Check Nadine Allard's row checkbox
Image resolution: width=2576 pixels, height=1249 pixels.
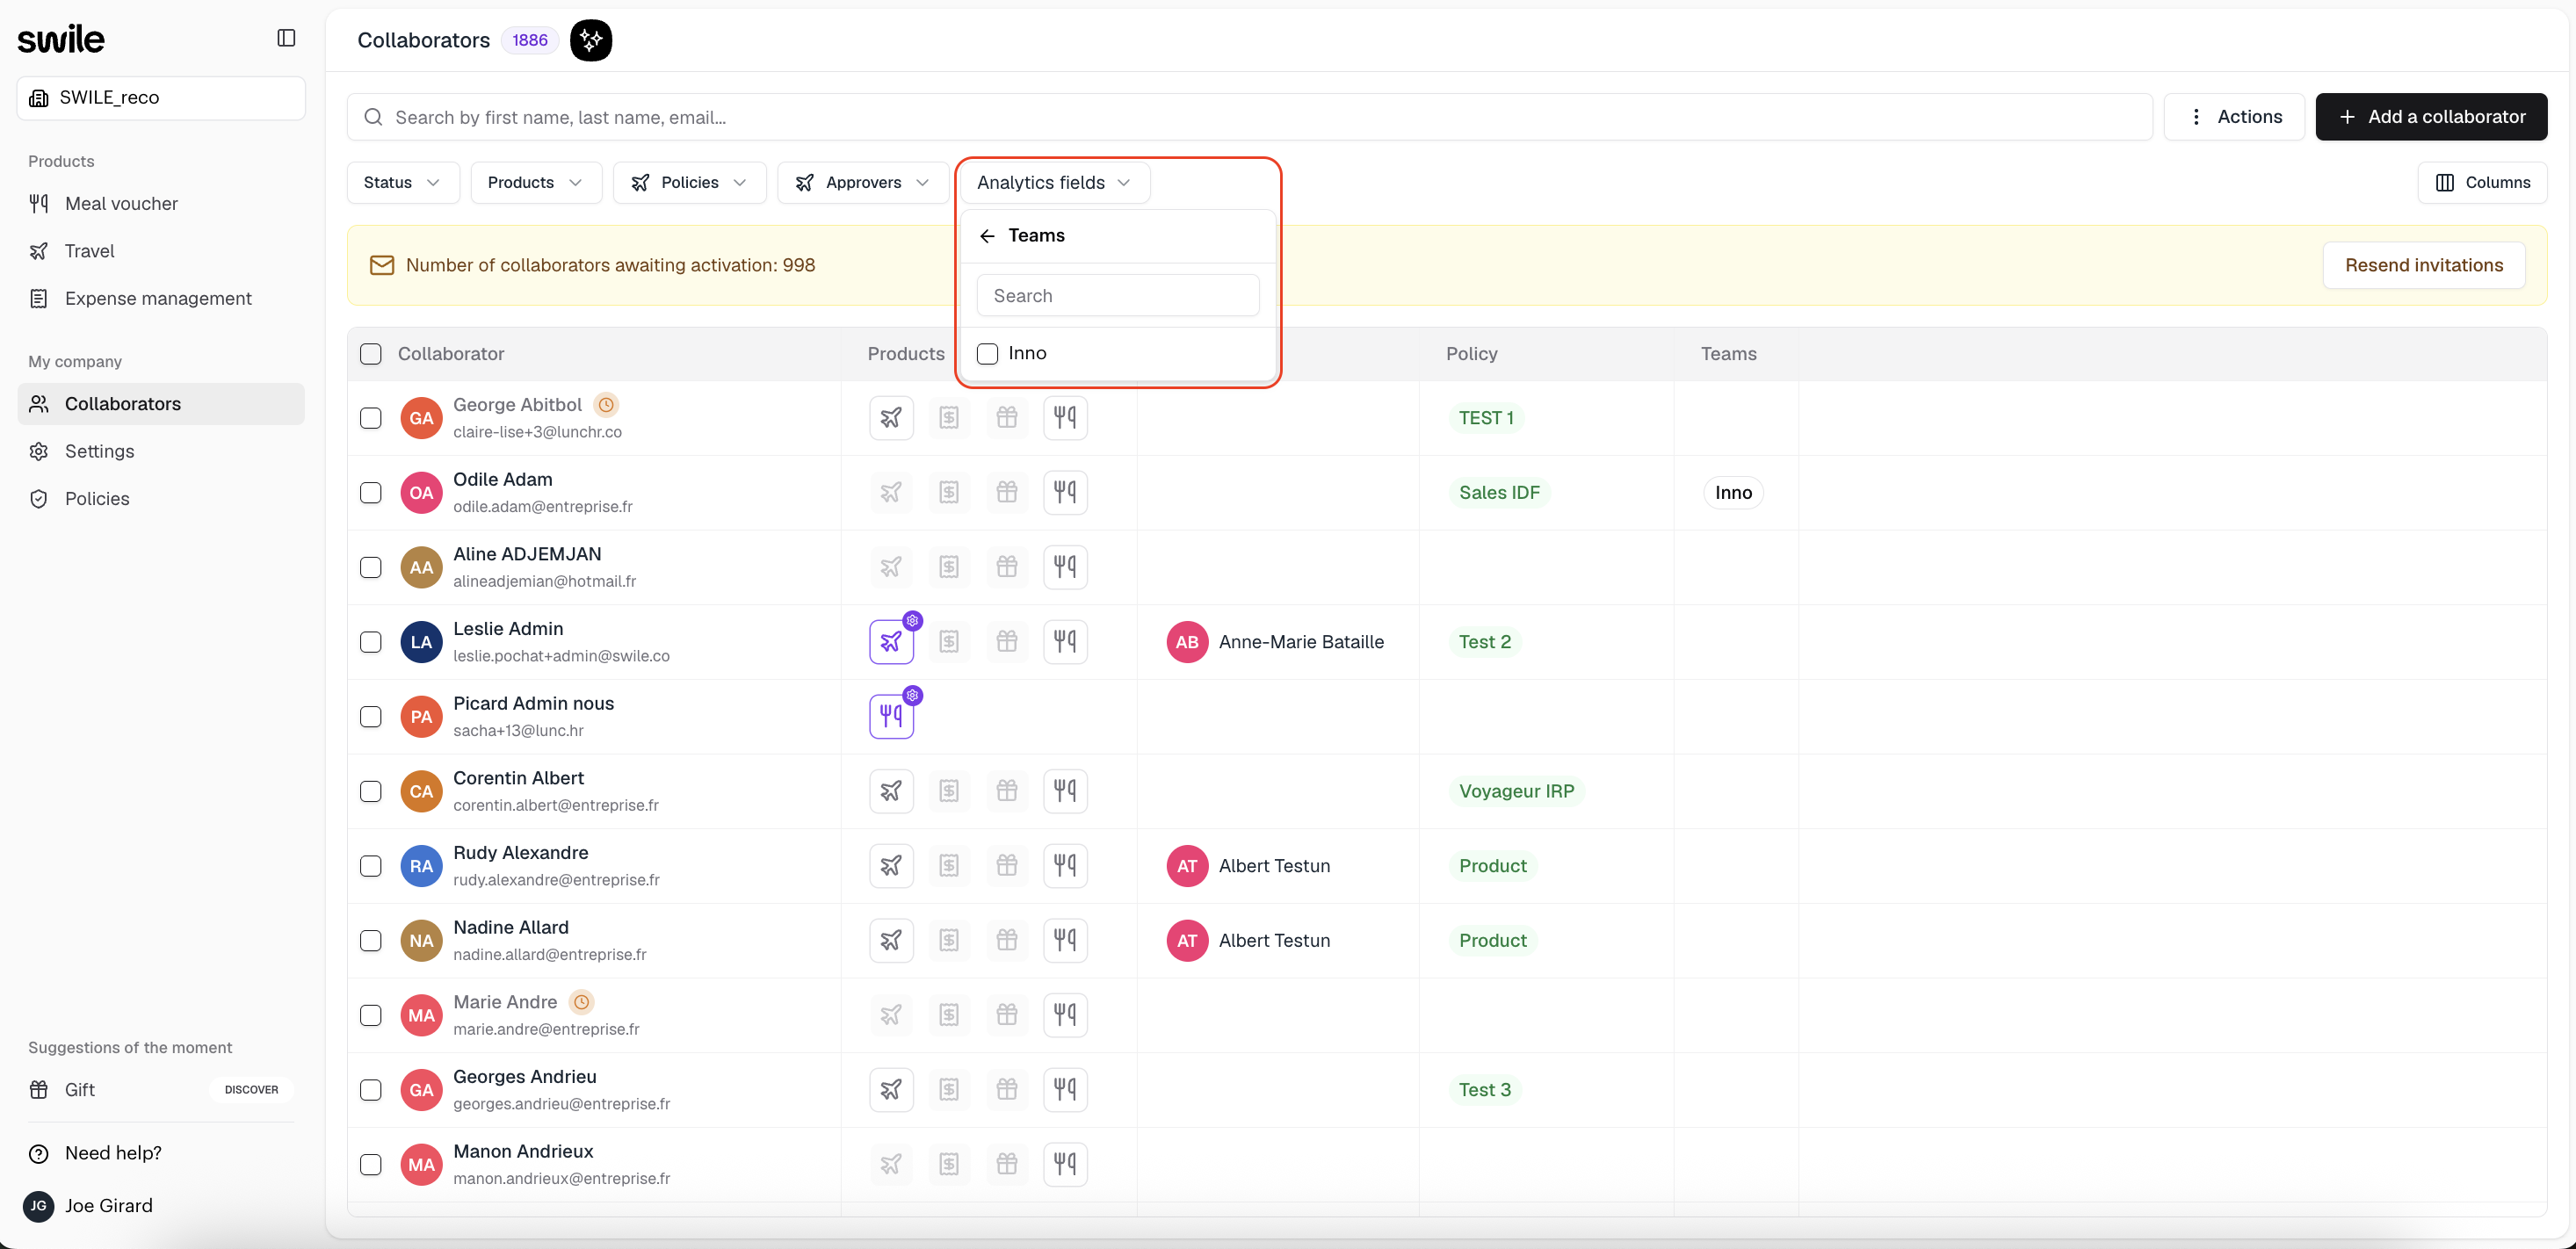[371, 941]
